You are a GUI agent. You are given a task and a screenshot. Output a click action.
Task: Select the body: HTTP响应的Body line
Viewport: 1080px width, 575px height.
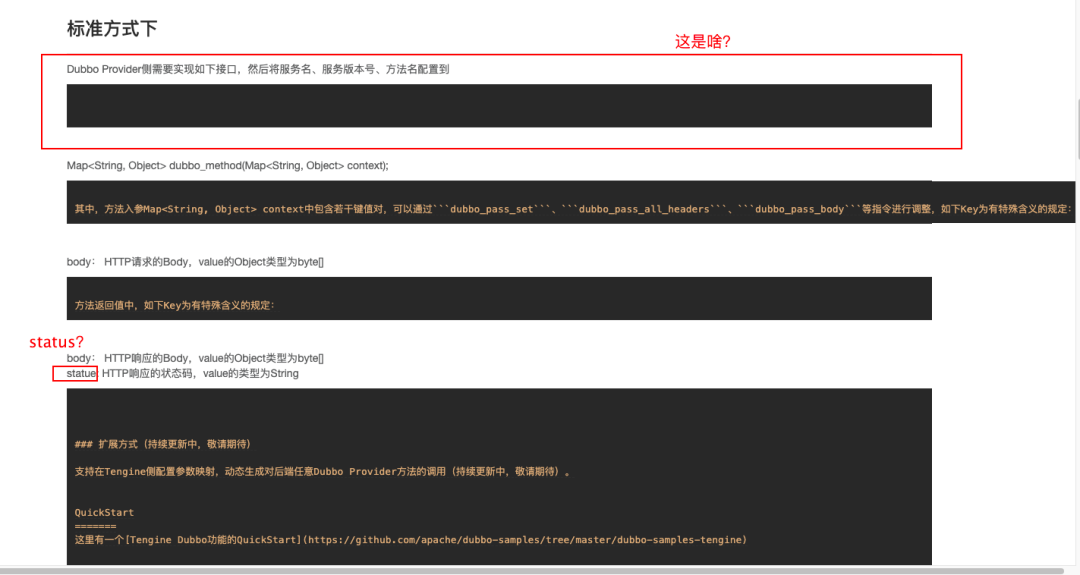195,358
